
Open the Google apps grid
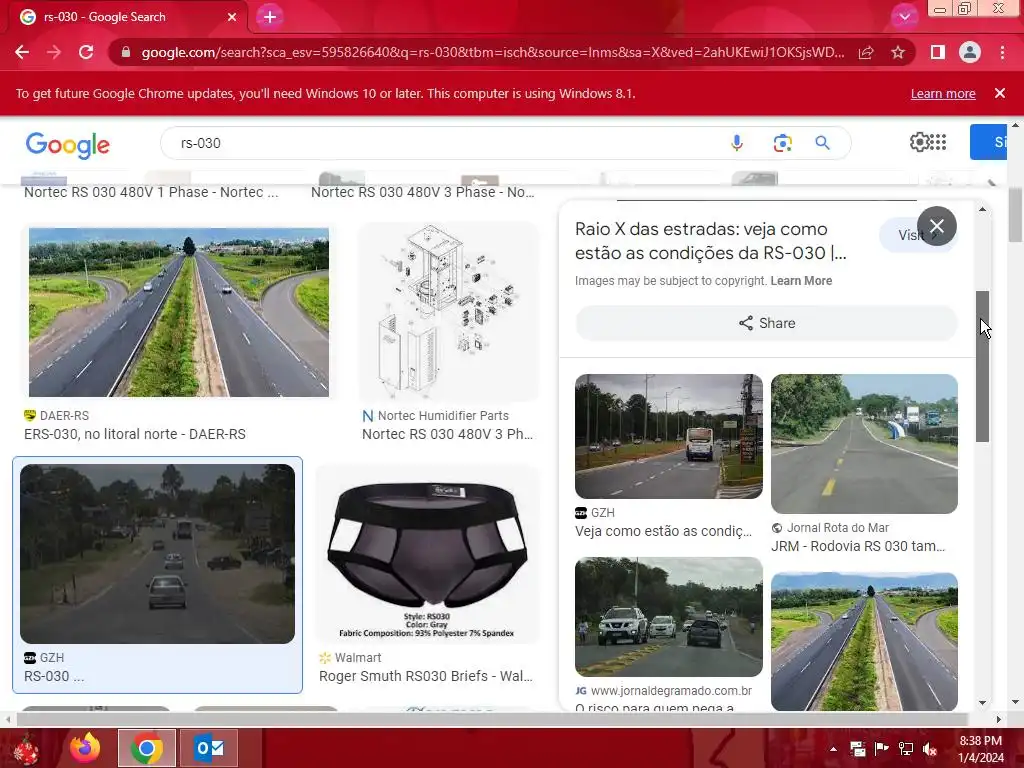pyautogui.click(x=938, y=142)
